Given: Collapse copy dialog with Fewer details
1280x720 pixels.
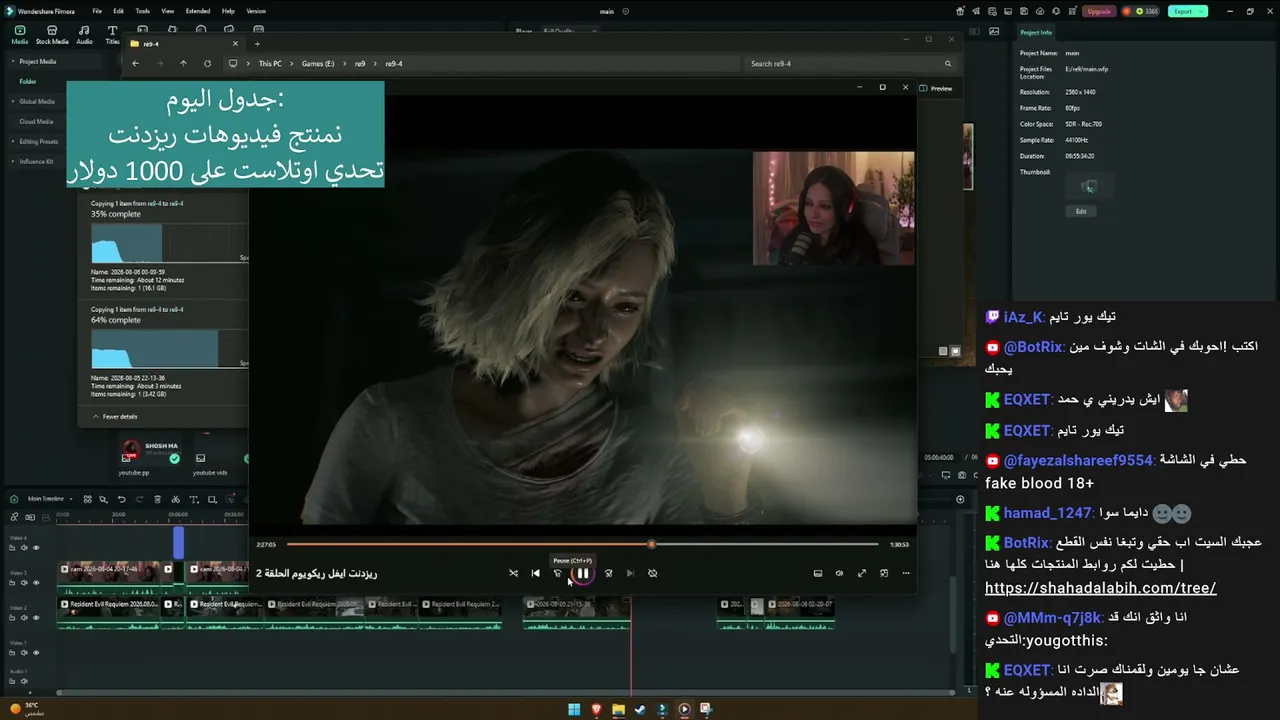Looking at the screenshot, I should [x=115, y=416].
